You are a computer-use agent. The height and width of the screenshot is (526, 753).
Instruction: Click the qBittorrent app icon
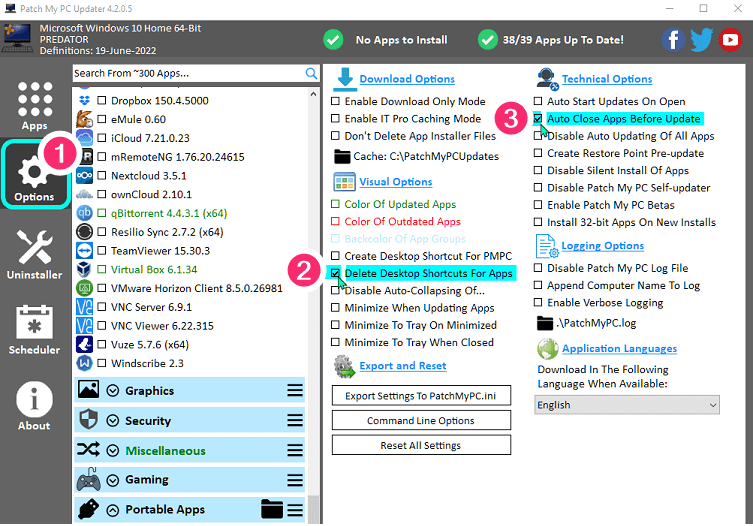[x=85, y=213]
